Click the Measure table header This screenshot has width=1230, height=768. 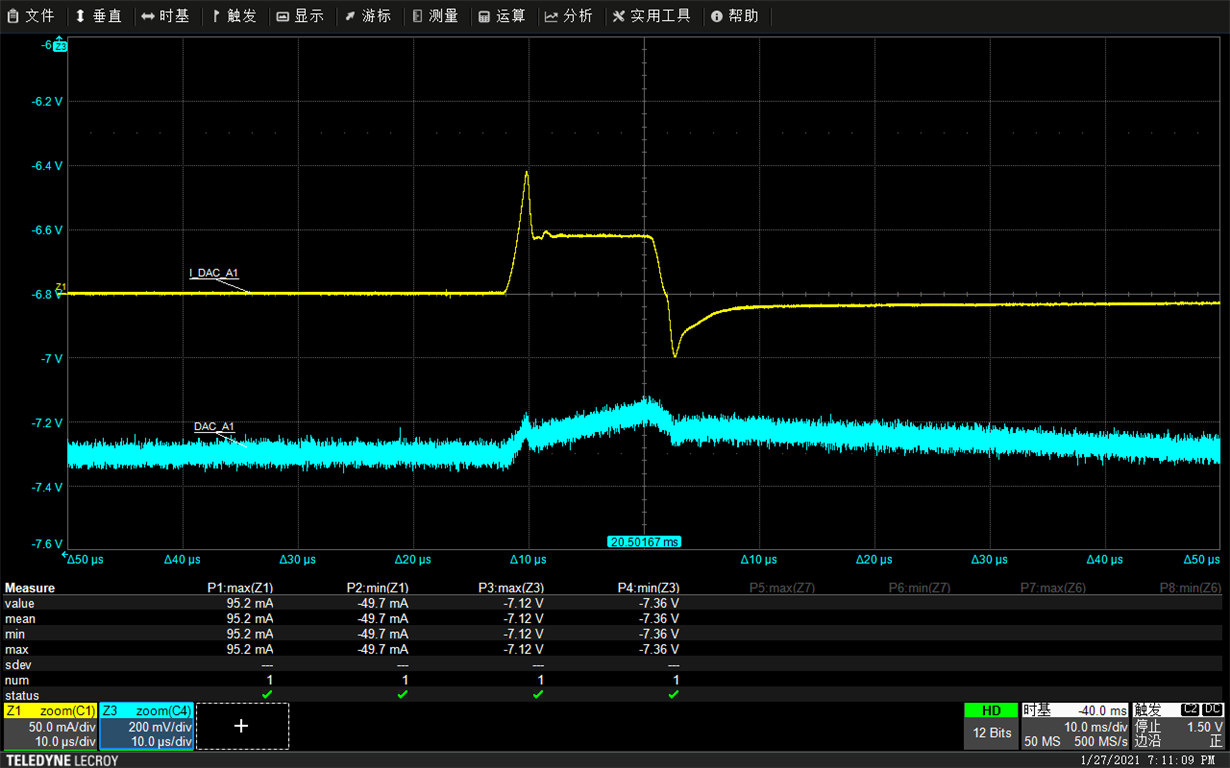click(30, 588)
